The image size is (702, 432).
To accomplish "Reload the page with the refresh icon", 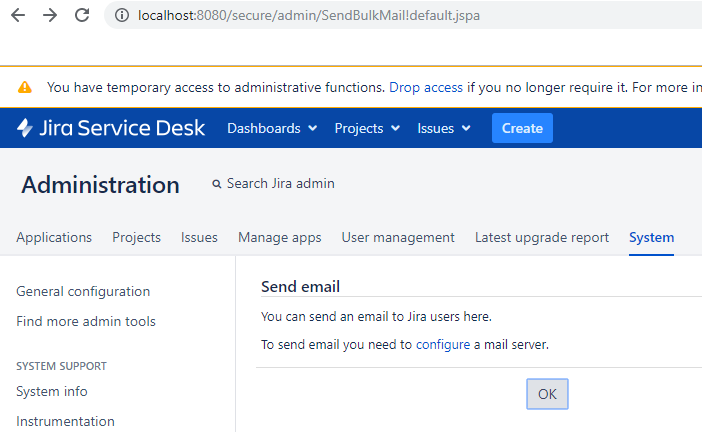I will pyautogui.click(x=82, y=15).
